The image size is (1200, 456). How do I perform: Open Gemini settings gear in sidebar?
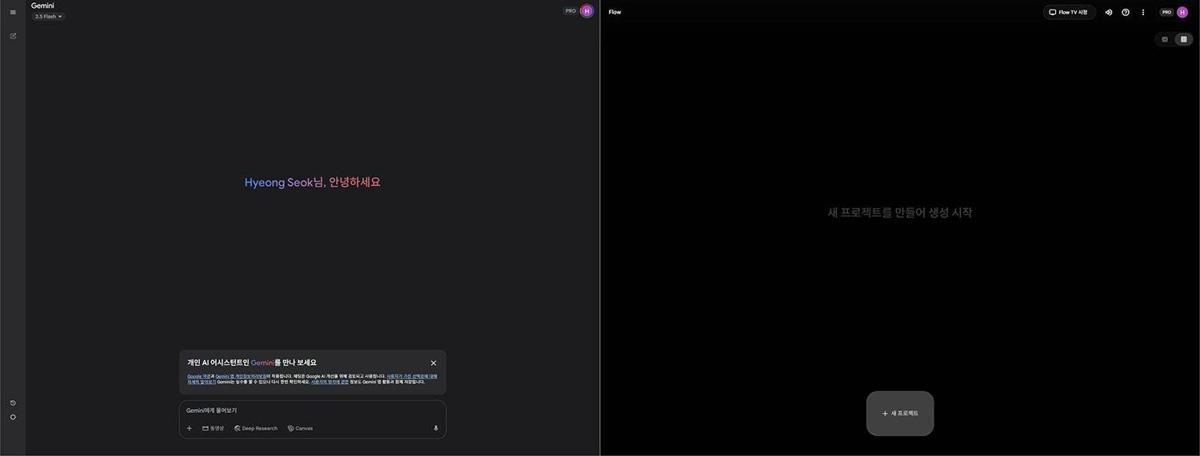pyautogui.click(x=13, y=417)
